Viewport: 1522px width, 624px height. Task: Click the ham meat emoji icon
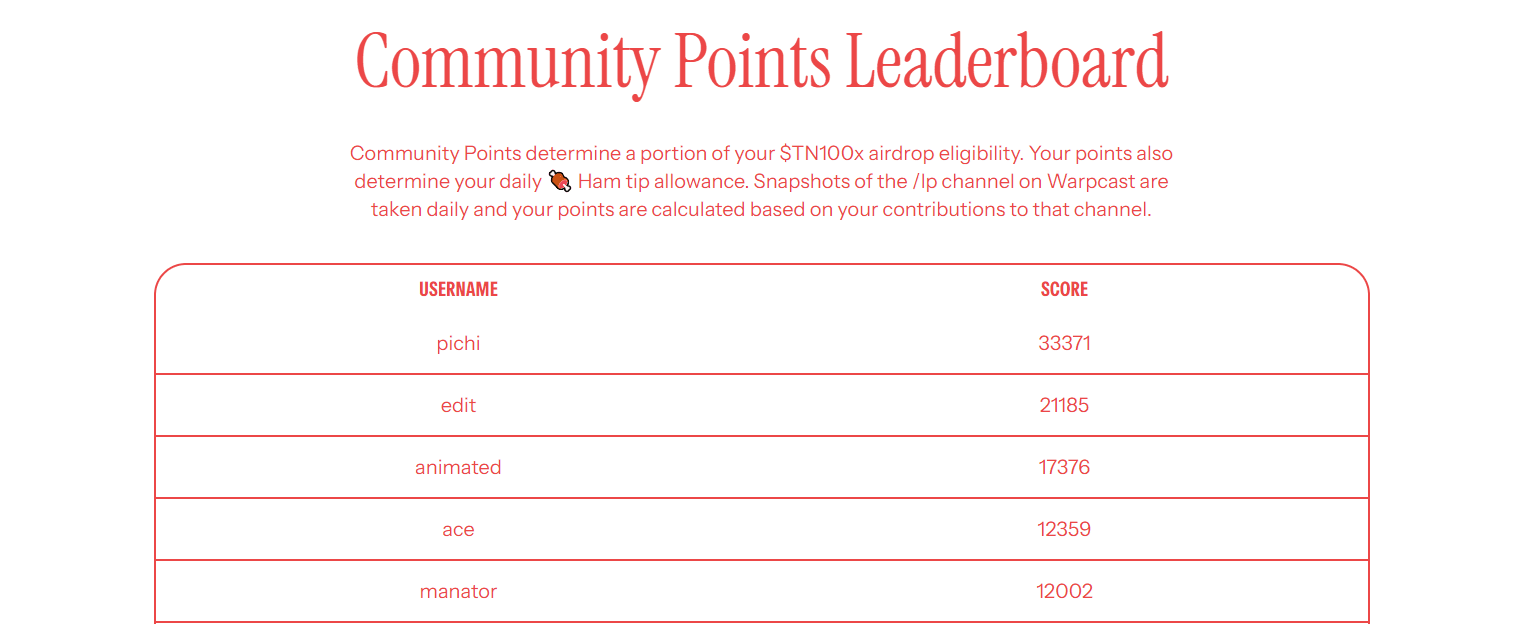(x=560, y=181)
